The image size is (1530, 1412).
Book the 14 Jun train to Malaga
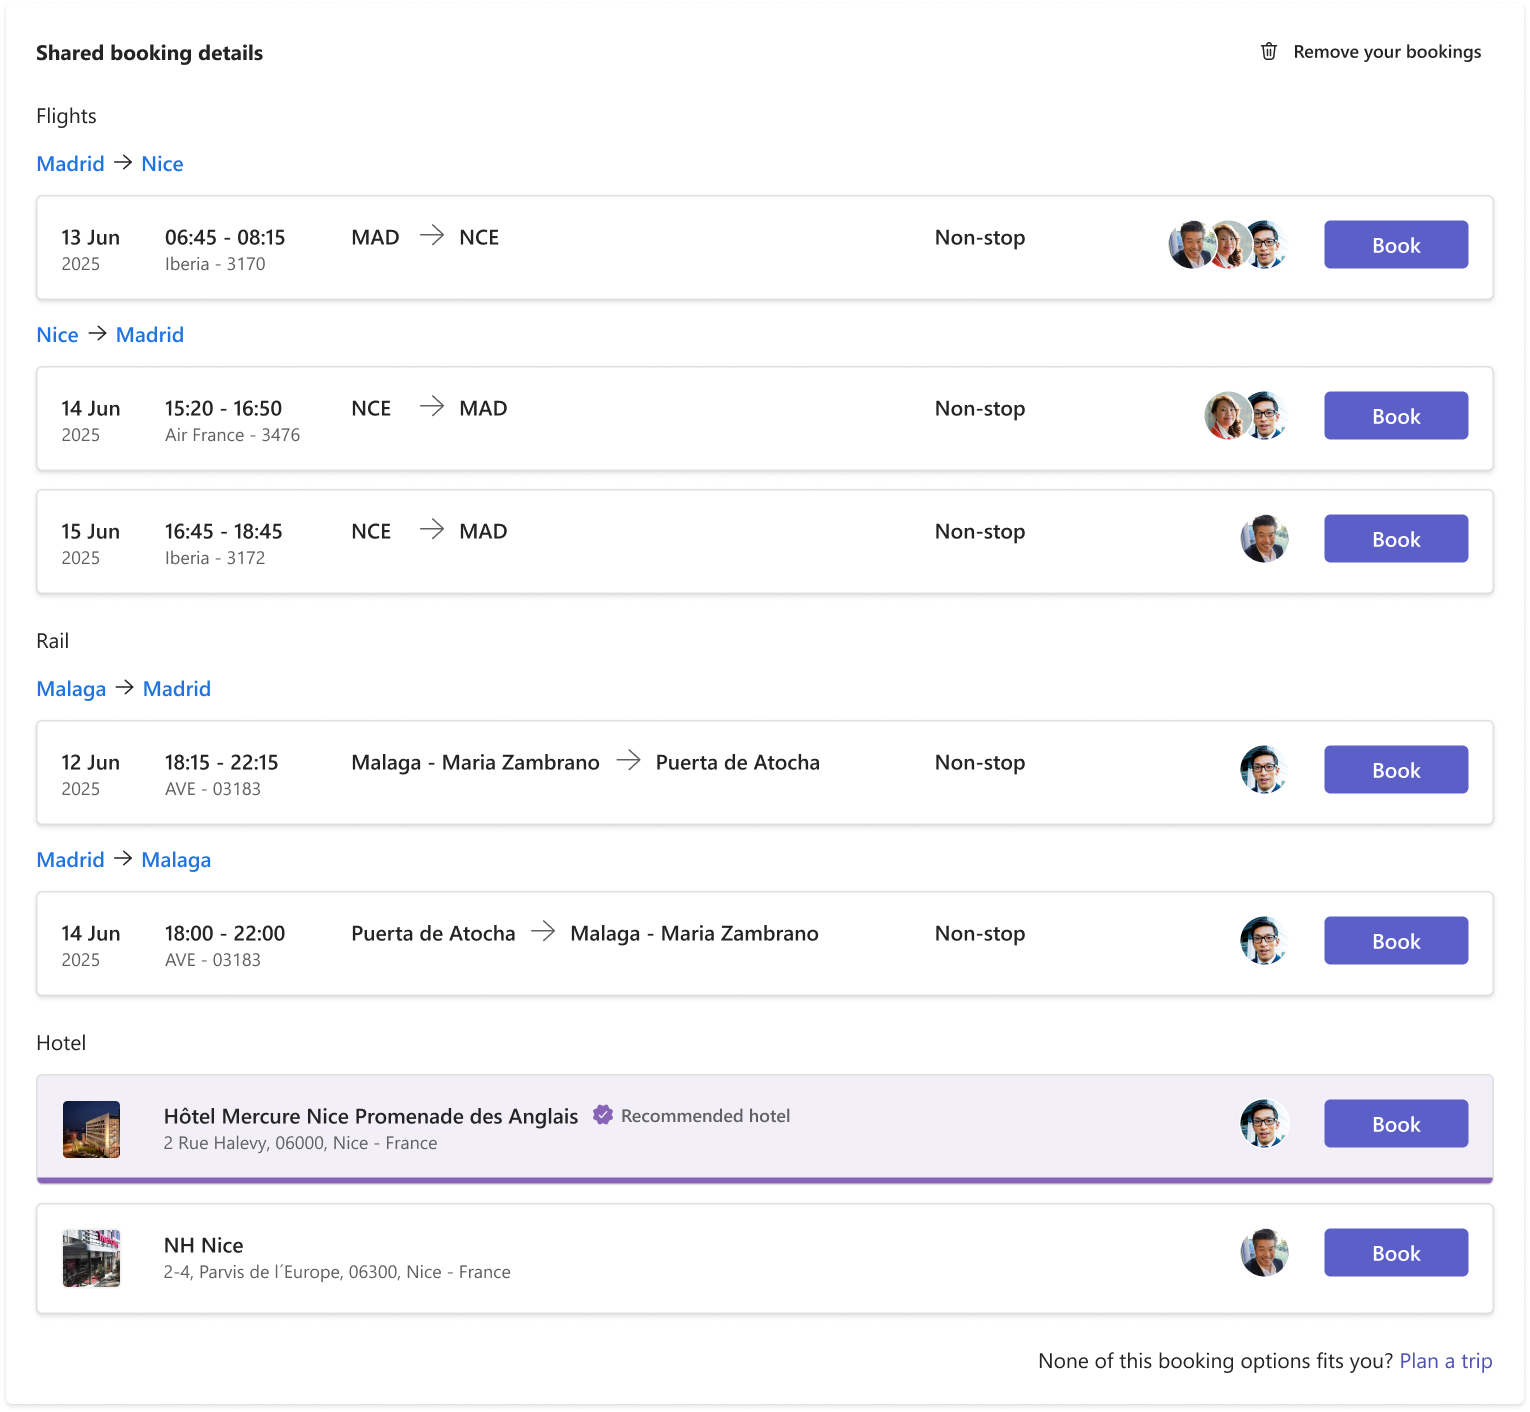tap(1395, 941)
